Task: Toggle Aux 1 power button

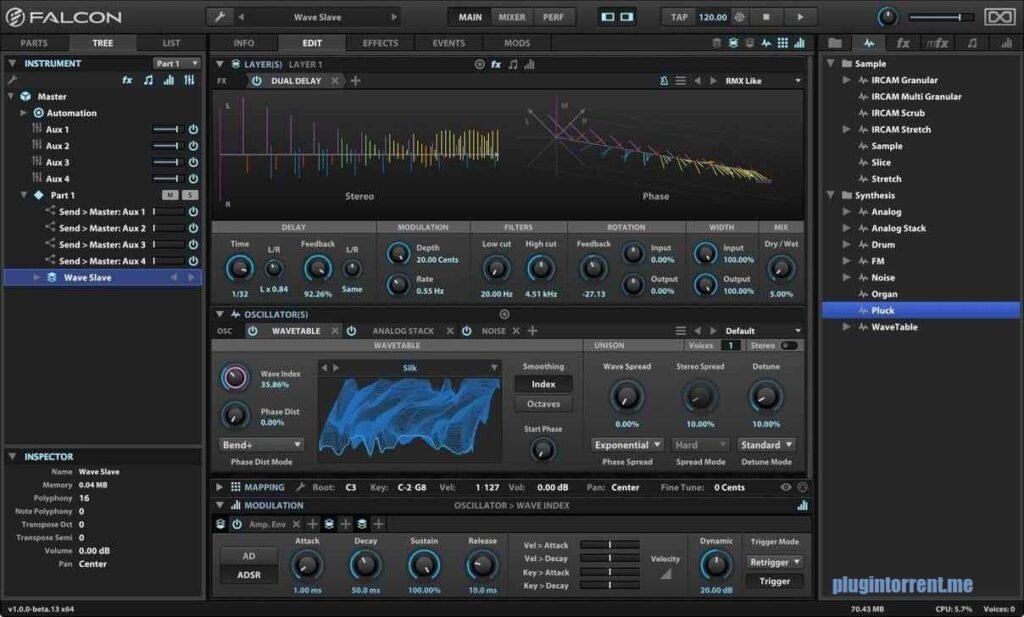Action: coord(193,129)
